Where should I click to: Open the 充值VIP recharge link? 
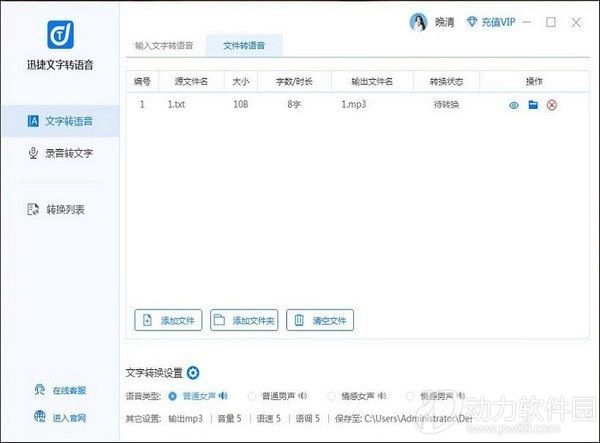[482, 23]
